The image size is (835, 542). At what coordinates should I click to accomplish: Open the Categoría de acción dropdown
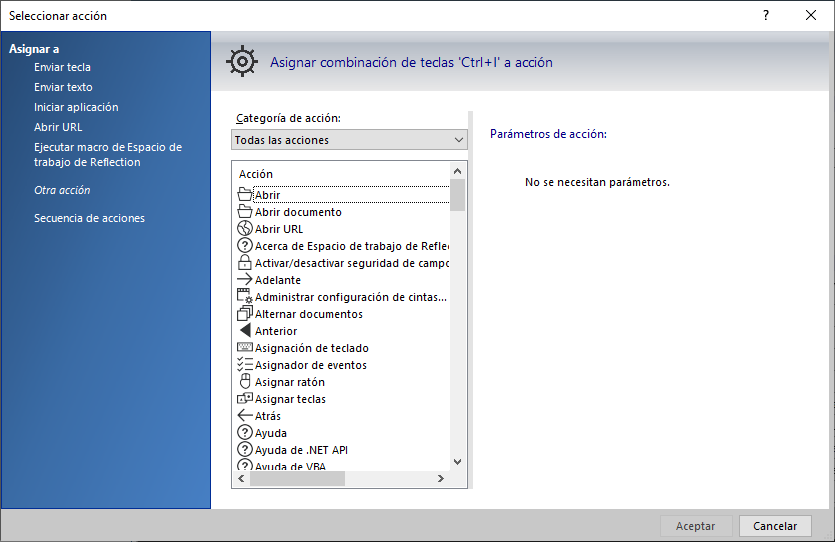(x=349, y=140)
